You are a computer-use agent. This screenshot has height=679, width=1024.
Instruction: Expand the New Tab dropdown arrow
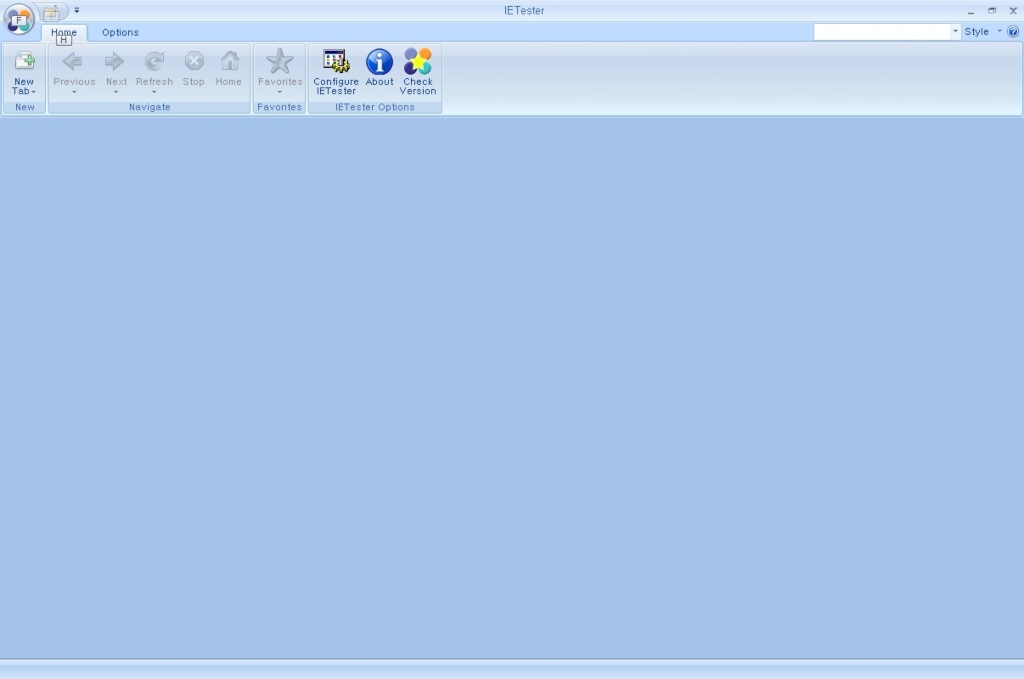34,91
